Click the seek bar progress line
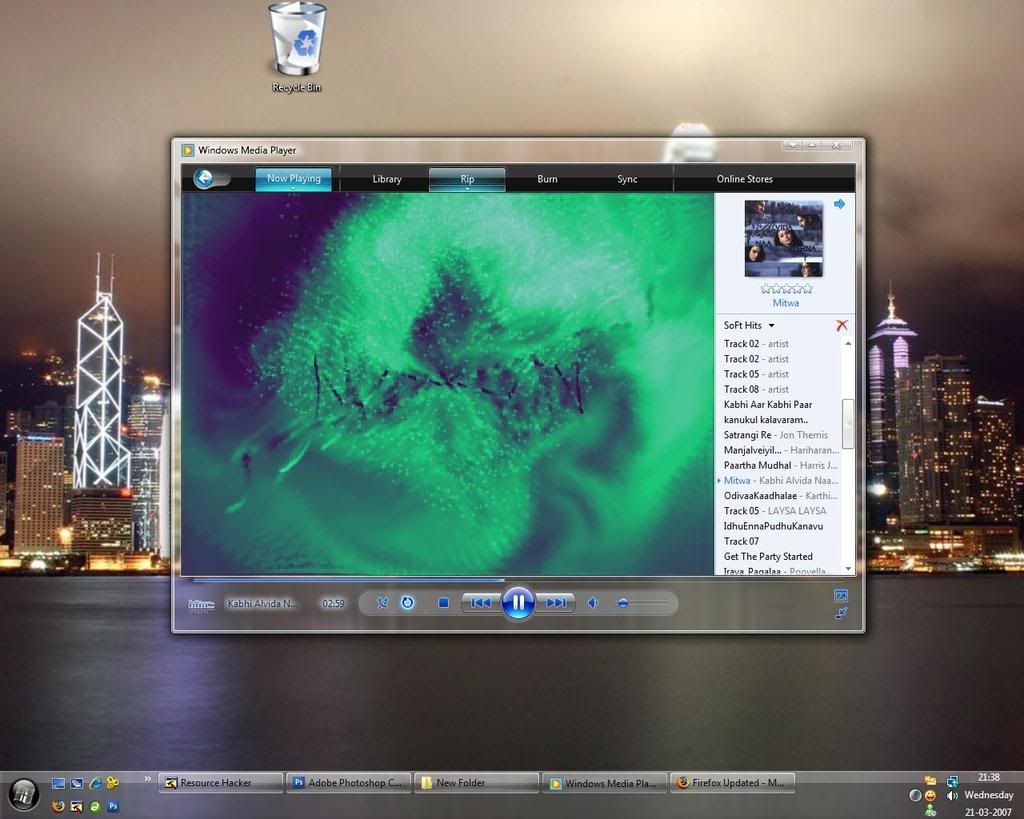1024x819 pixels. tap(349, 579)
